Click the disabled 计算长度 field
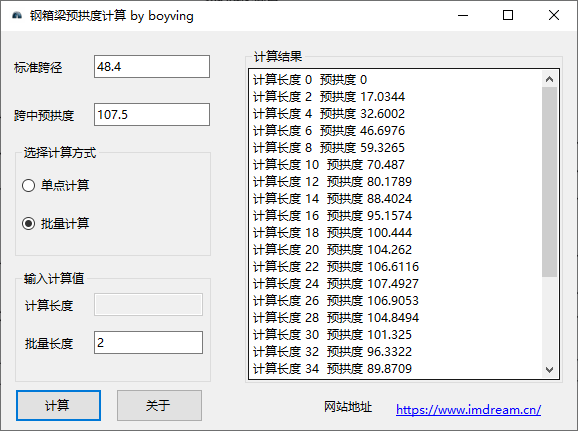 point(148,305)
